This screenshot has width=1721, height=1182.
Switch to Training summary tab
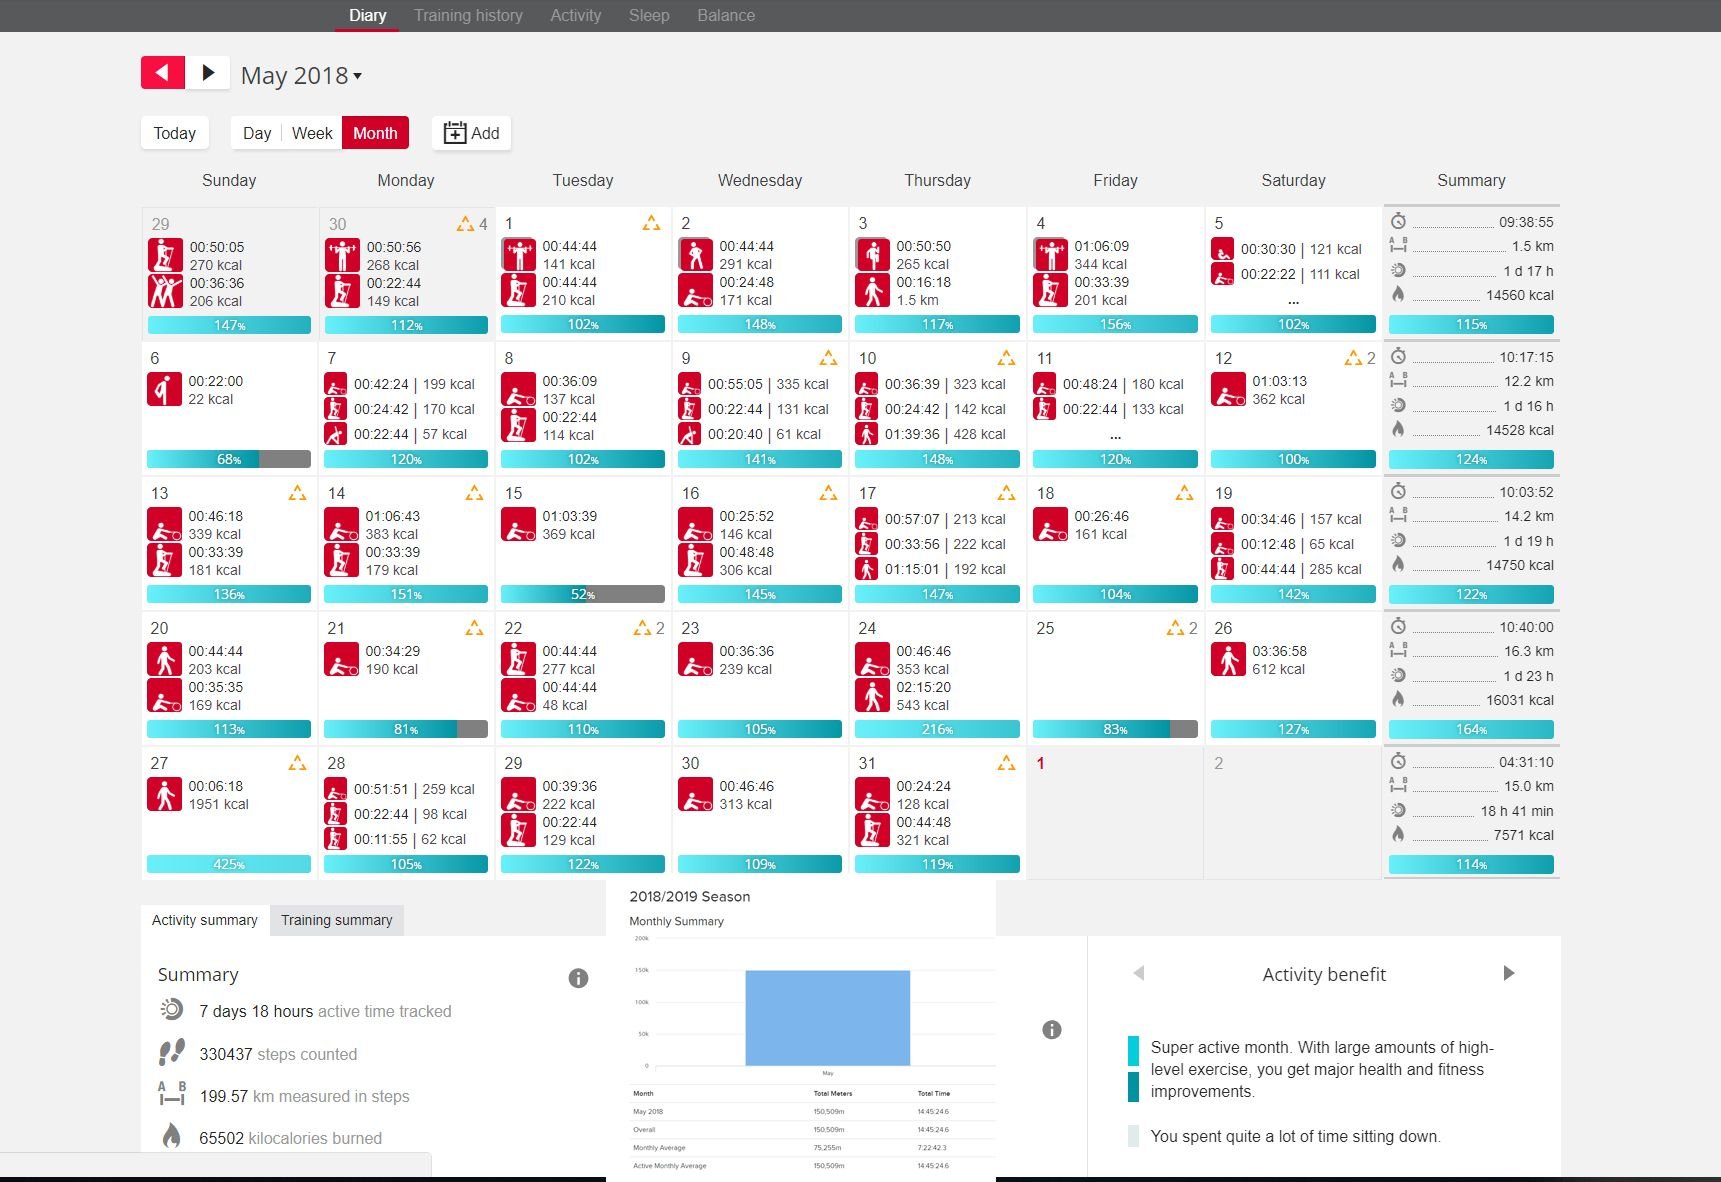click(336, 920)
